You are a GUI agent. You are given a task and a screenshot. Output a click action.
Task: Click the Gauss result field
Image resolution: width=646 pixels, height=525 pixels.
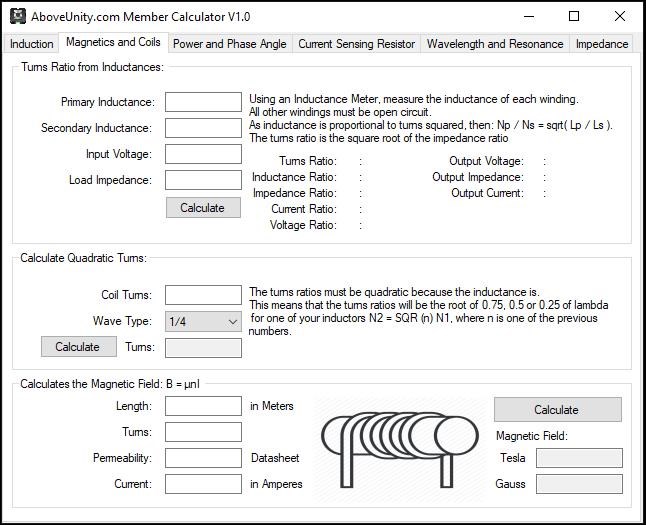click(579, 484)
